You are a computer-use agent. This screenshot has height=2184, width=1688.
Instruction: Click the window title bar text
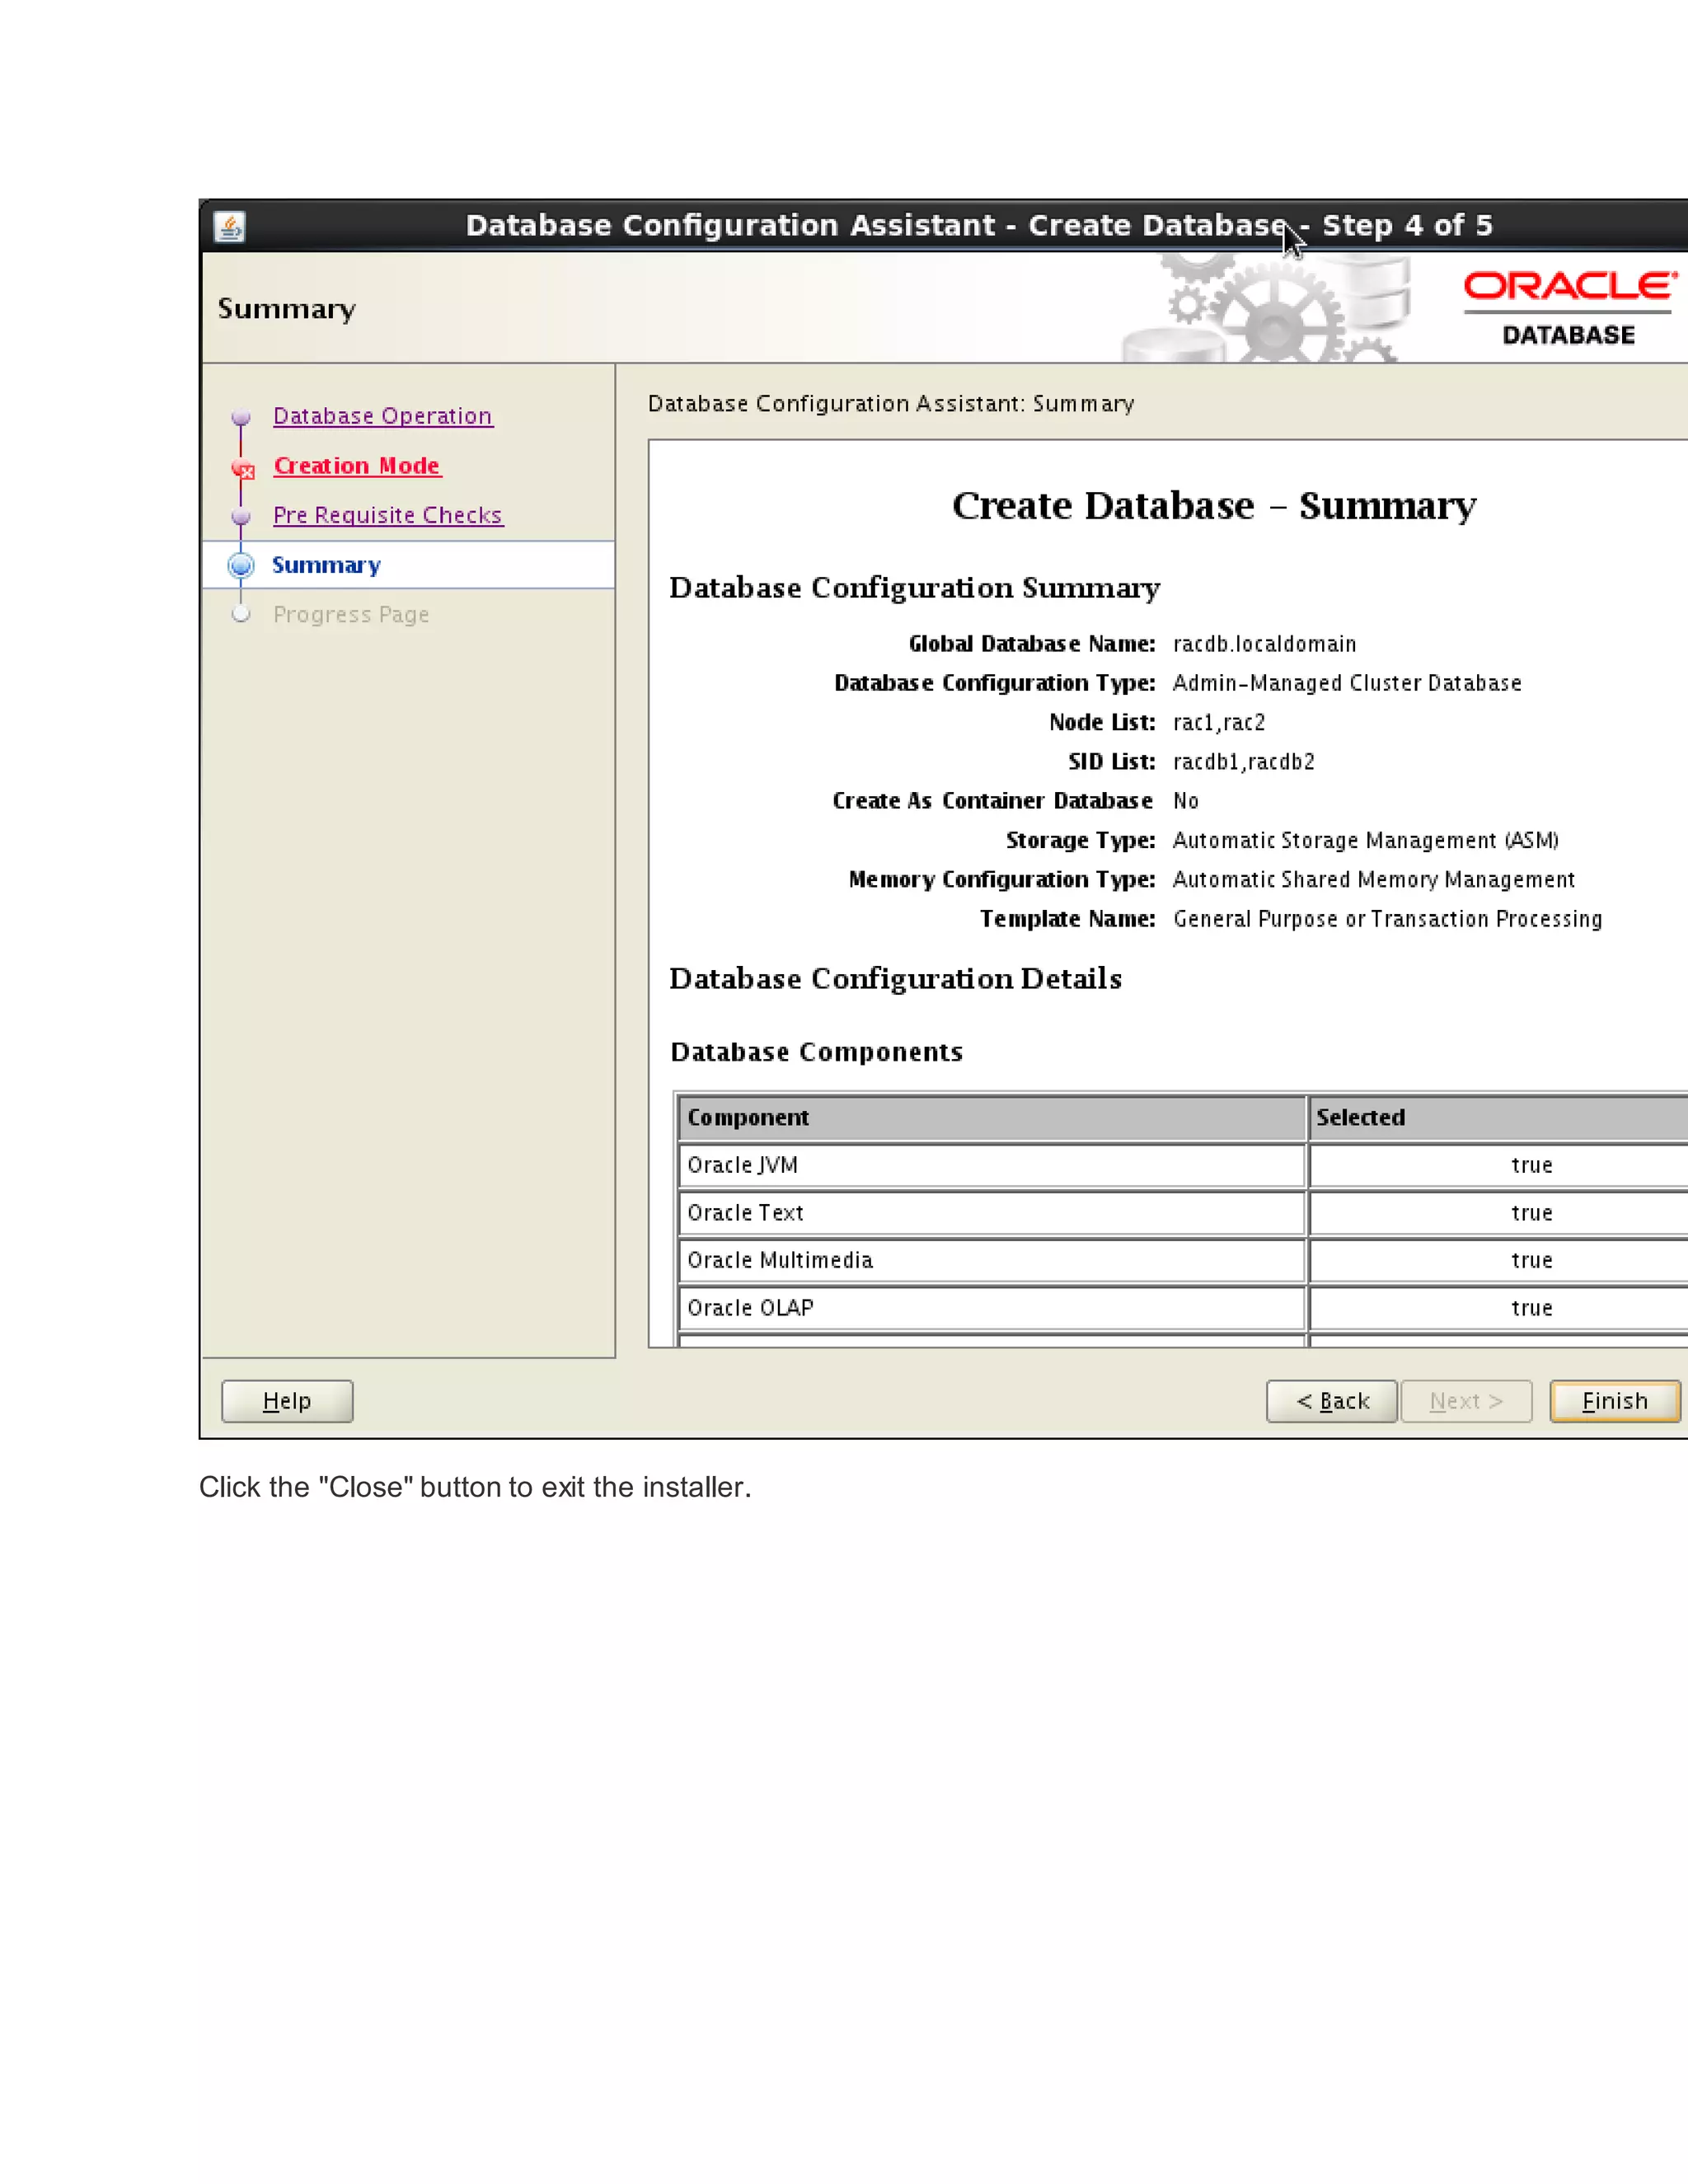(x=979, y=226)
